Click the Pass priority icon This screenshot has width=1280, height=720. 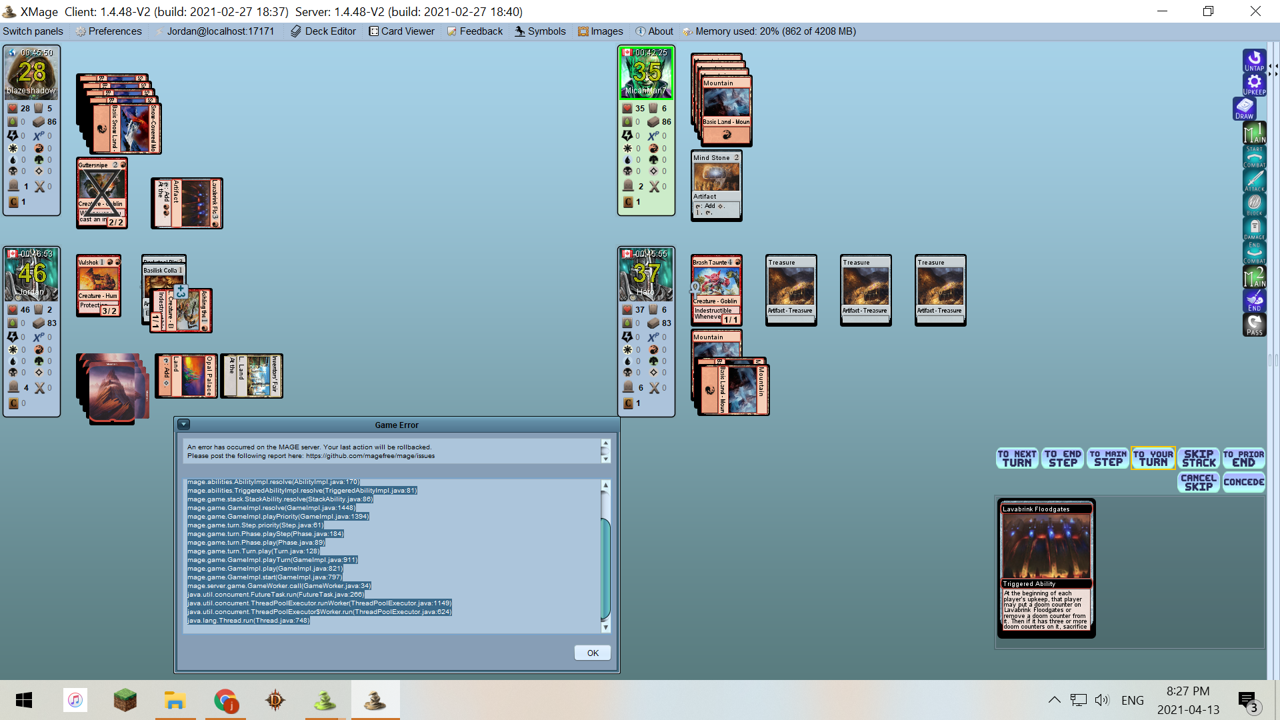(1254, 325)
